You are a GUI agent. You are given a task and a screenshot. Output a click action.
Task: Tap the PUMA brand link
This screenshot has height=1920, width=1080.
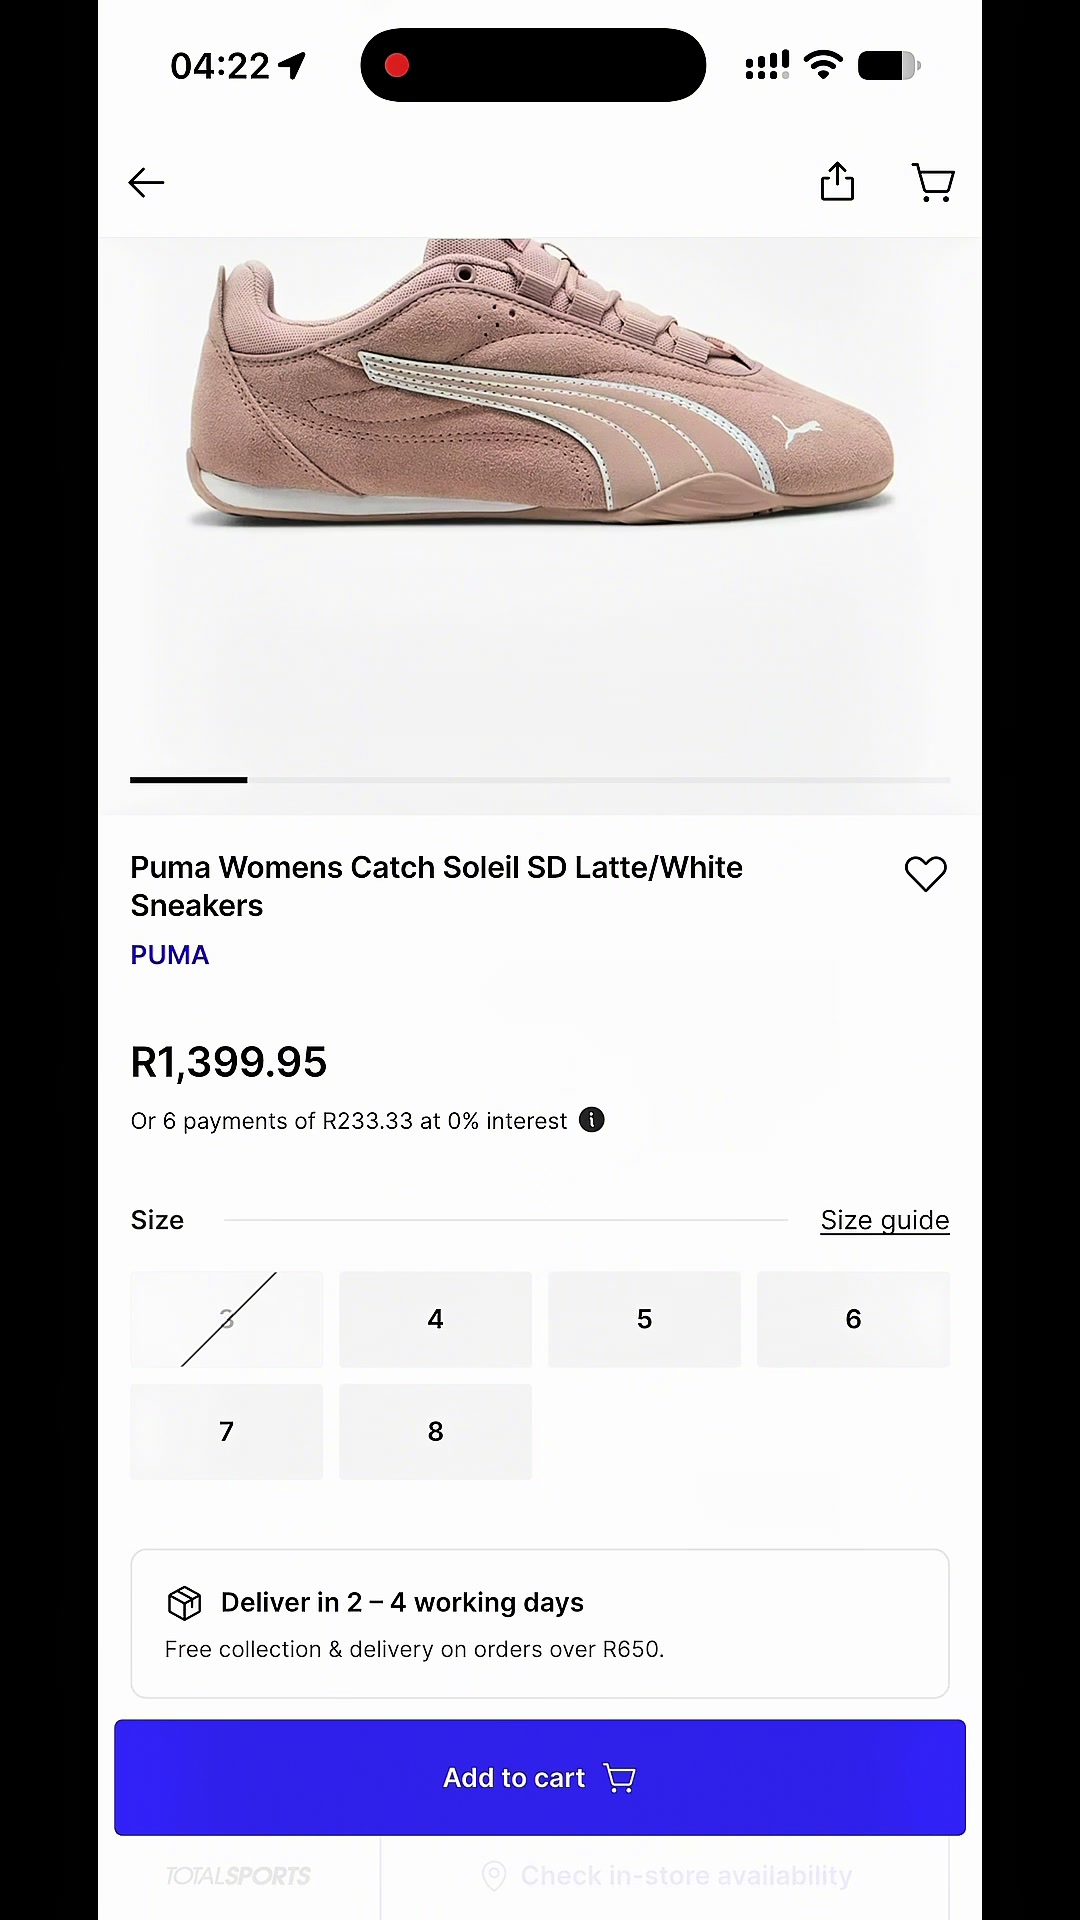click(170, 955)
